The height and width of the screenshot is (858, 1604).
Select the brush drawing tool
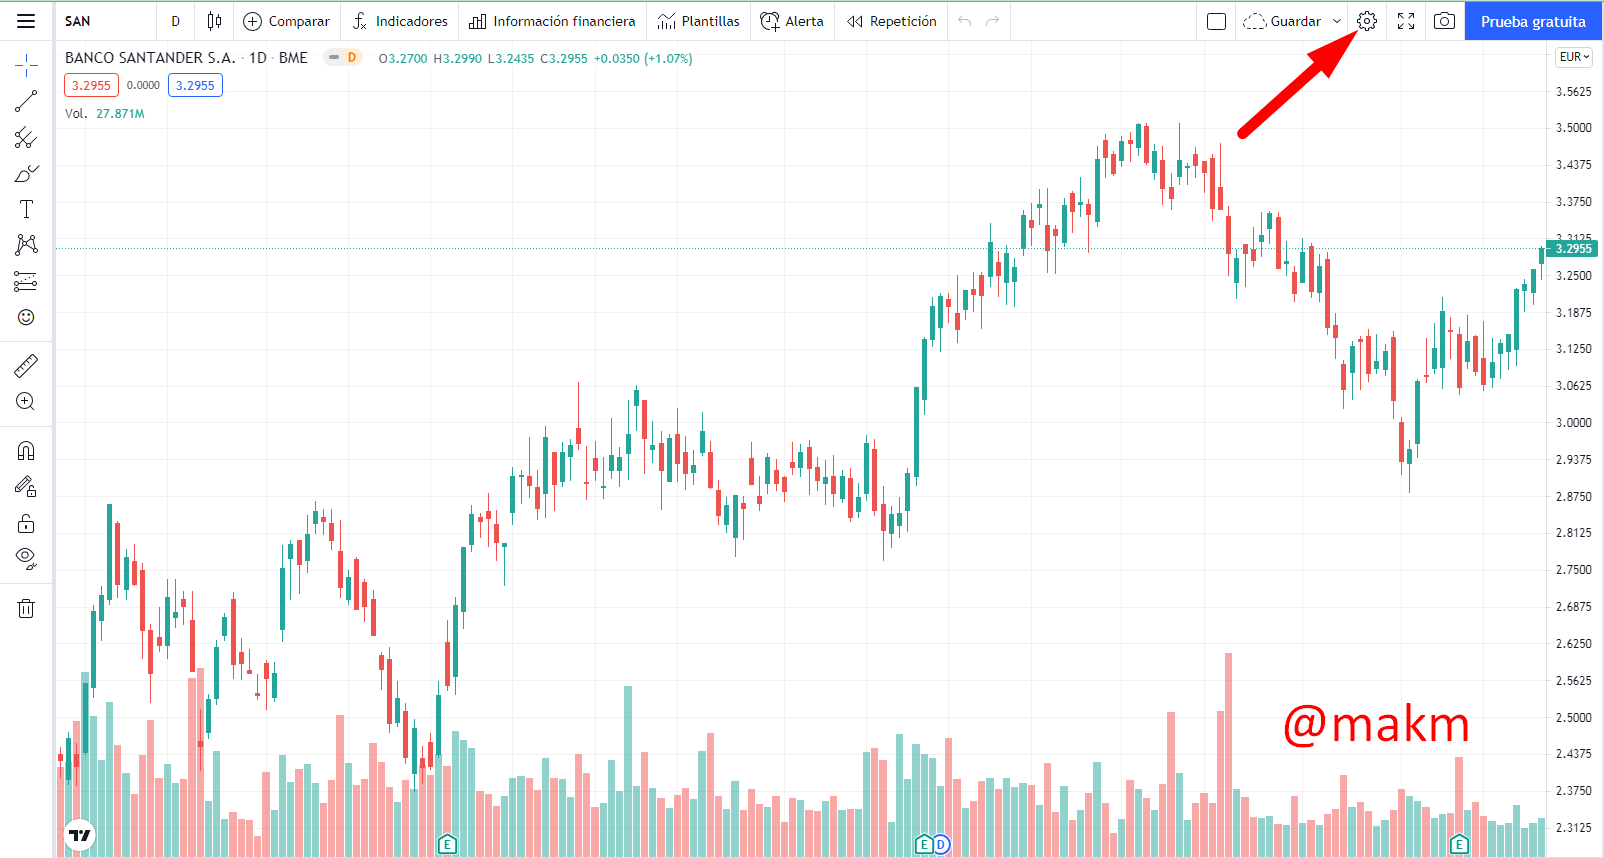[26, 174]
